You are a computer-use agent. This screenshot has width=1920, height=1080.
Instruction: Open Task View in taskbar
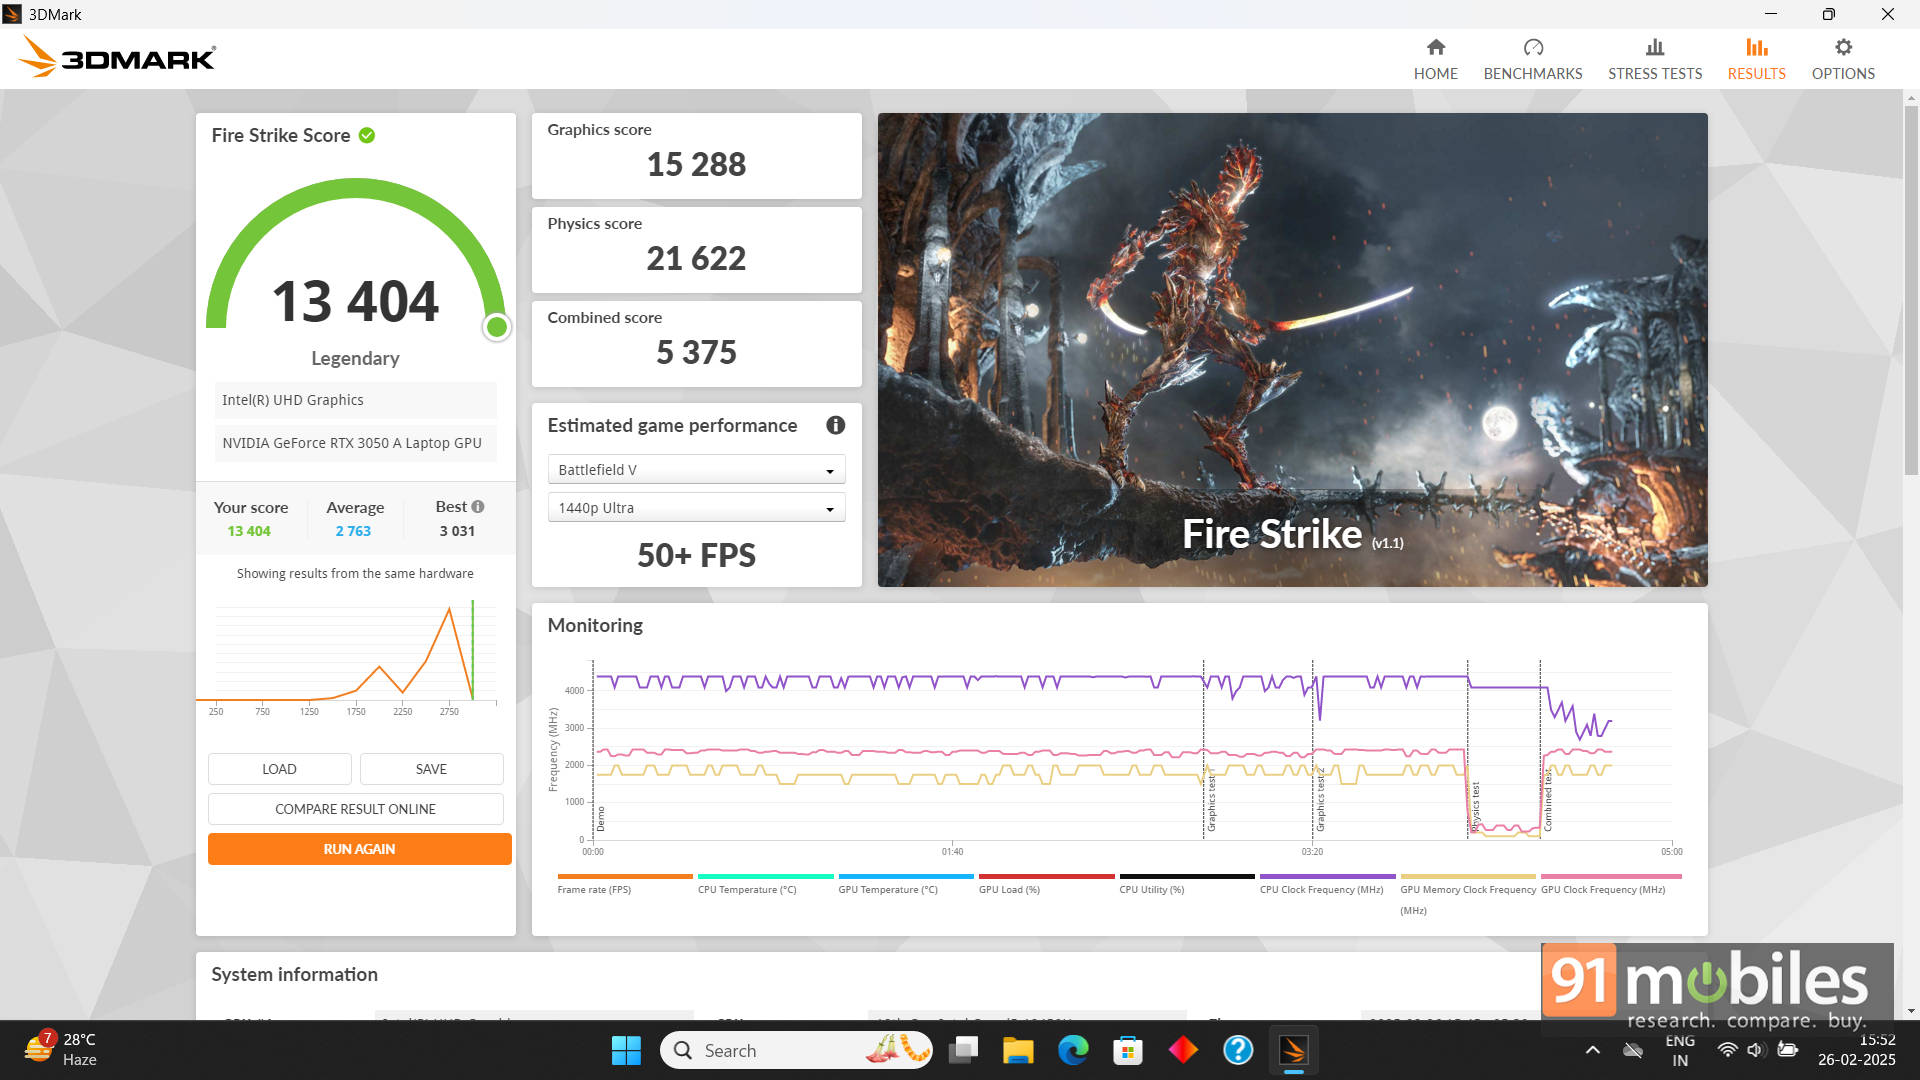coord(963,1050)
